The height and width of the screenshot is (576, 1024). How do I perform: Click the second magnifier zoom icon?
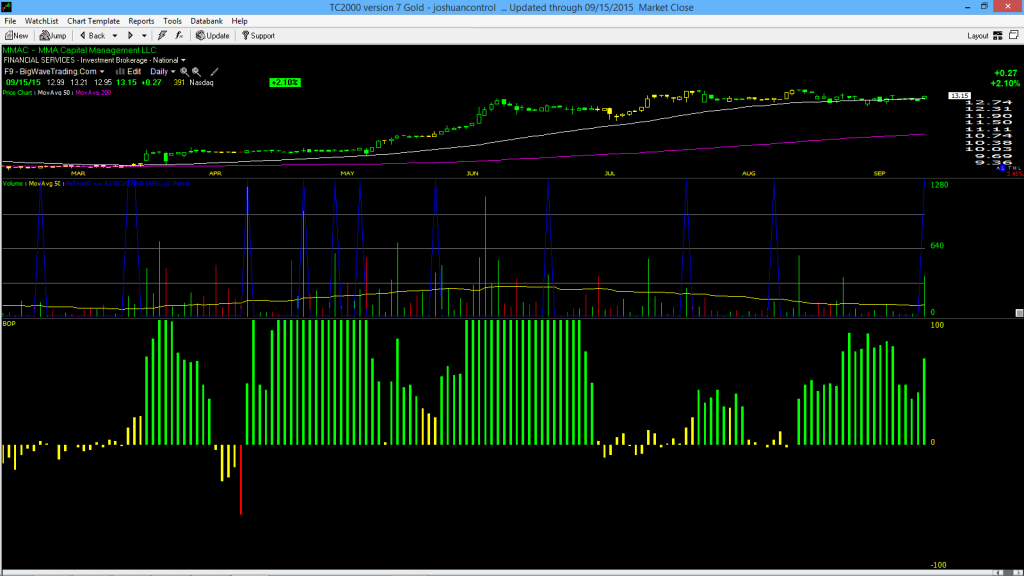click(x=196, y=72)
